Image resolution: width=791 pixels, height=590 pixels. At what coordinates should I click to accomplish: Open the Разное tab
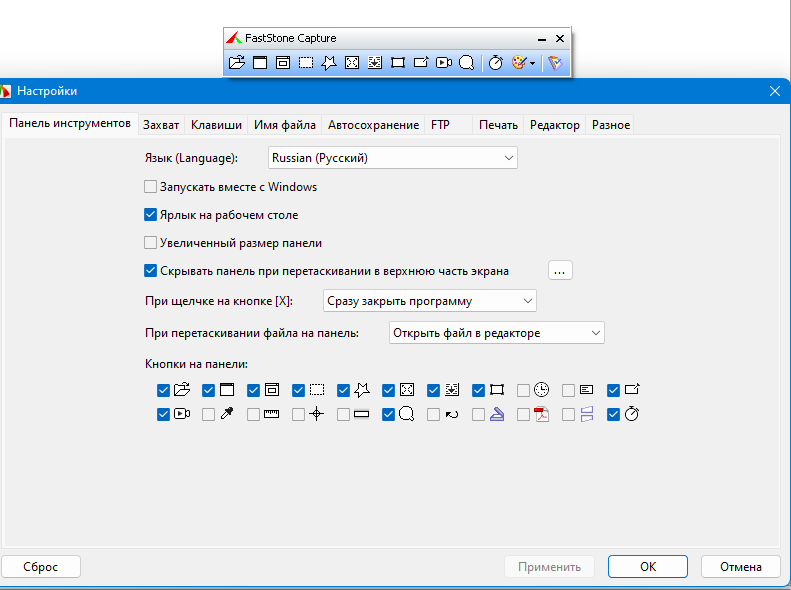[x=611, y=125]
